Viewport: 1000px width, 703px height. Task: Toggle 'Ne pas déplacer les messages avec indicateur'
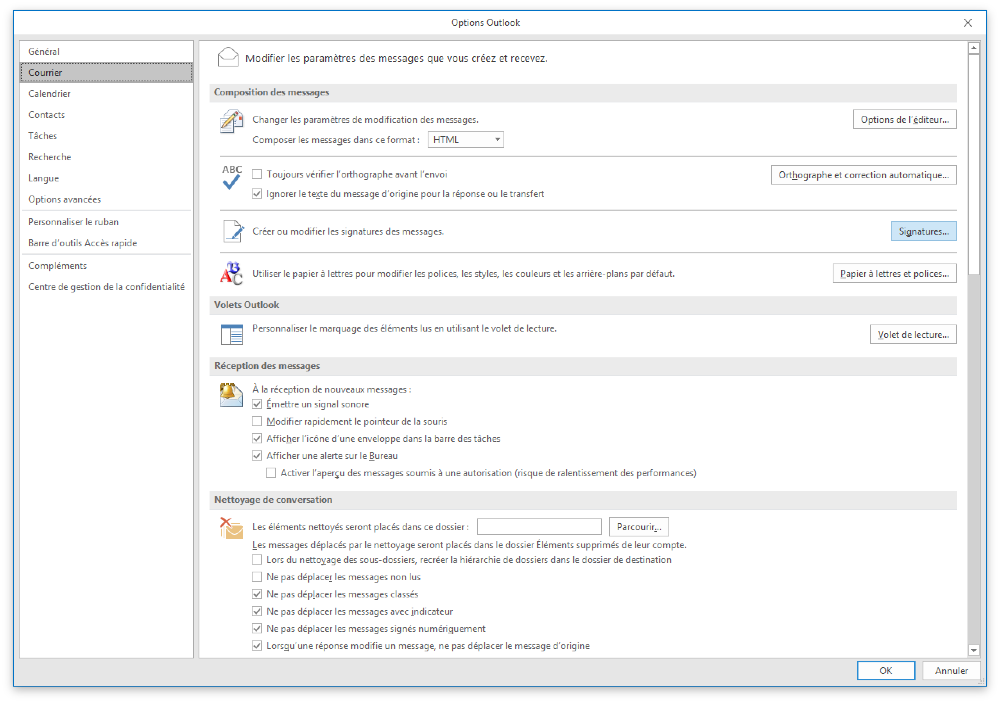click(x=257, y=612)
